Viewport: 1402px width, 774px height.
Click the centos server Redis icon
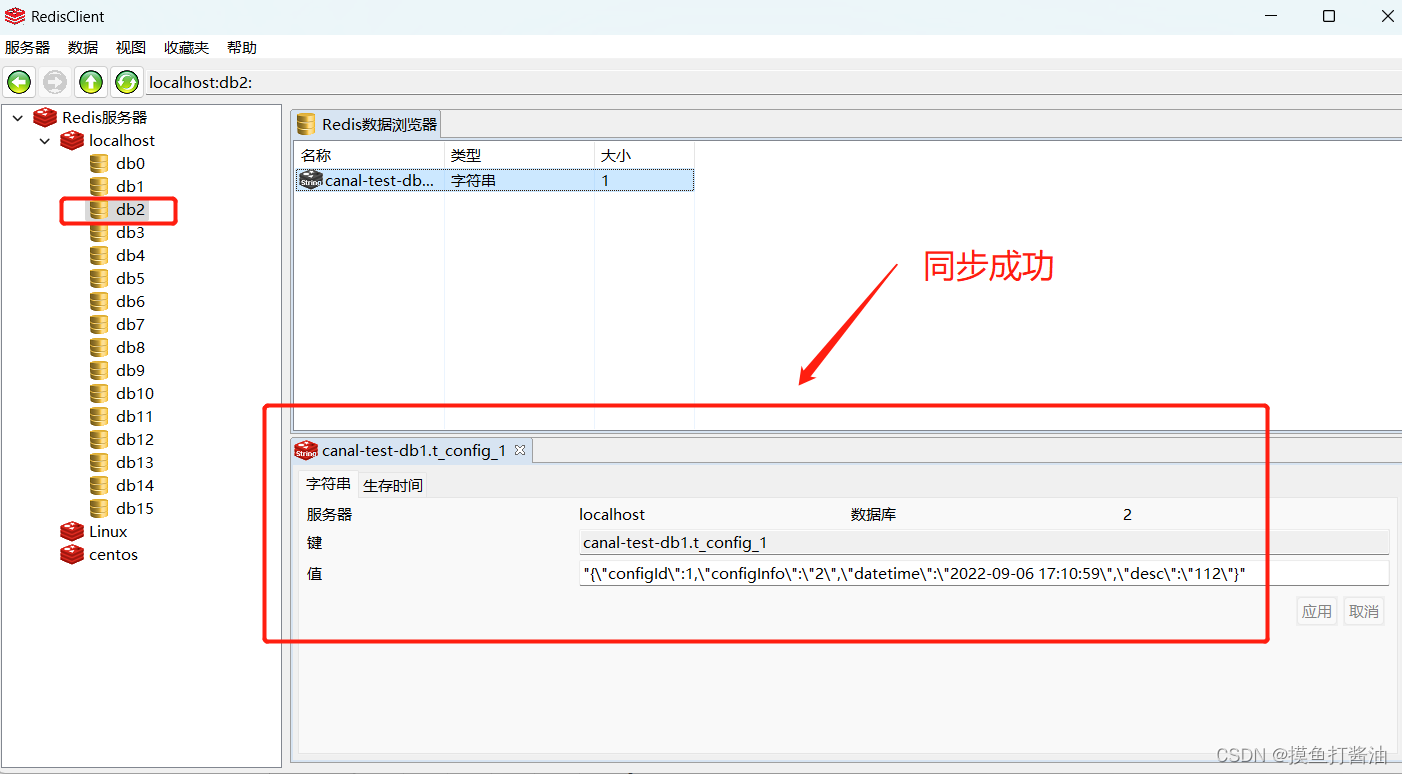pyautogui.click(x=72, y=554)
